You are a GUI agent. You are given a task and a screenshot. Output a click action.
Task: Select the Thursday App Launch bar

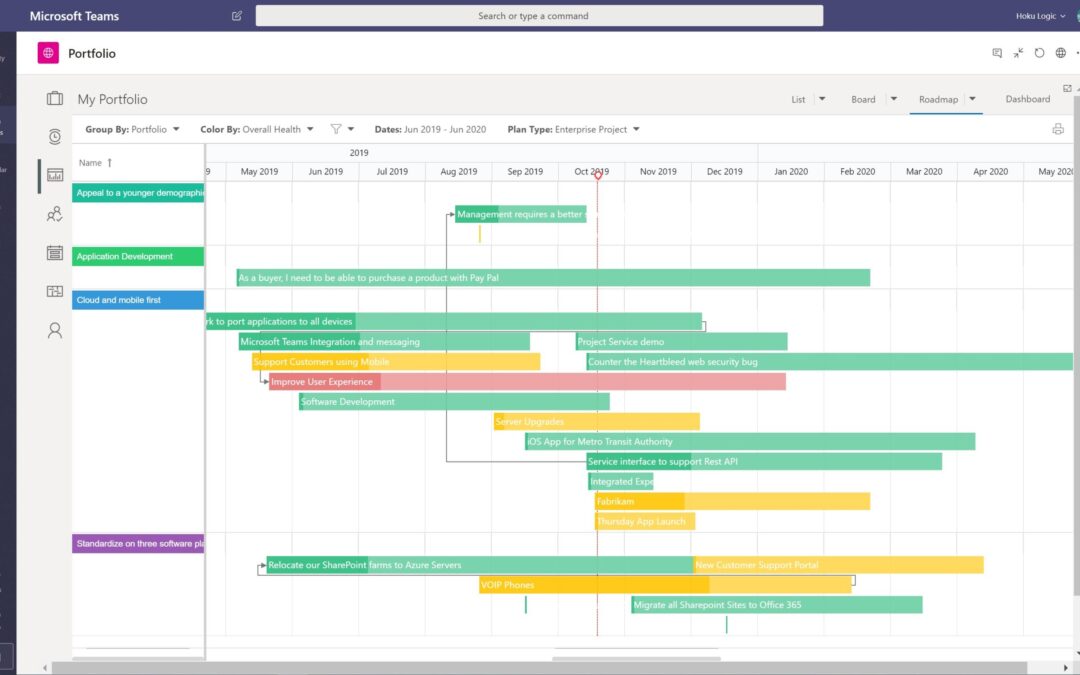(x=645, y=521)
